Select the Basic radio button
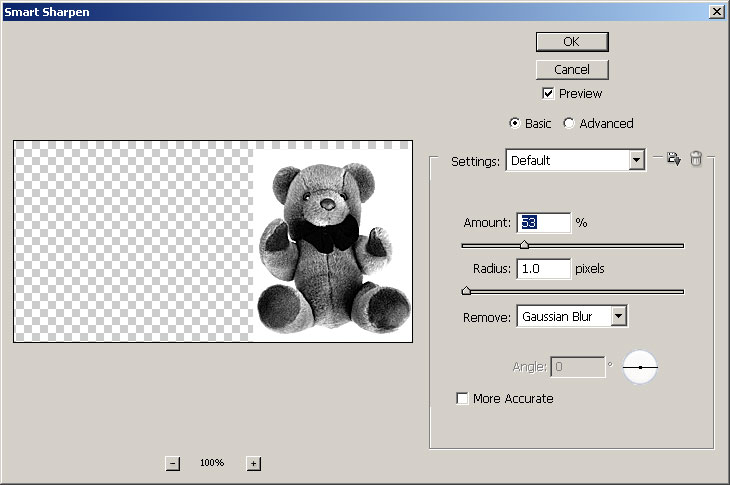The width and height of the screenshot is (730, 485). [514, 123]
